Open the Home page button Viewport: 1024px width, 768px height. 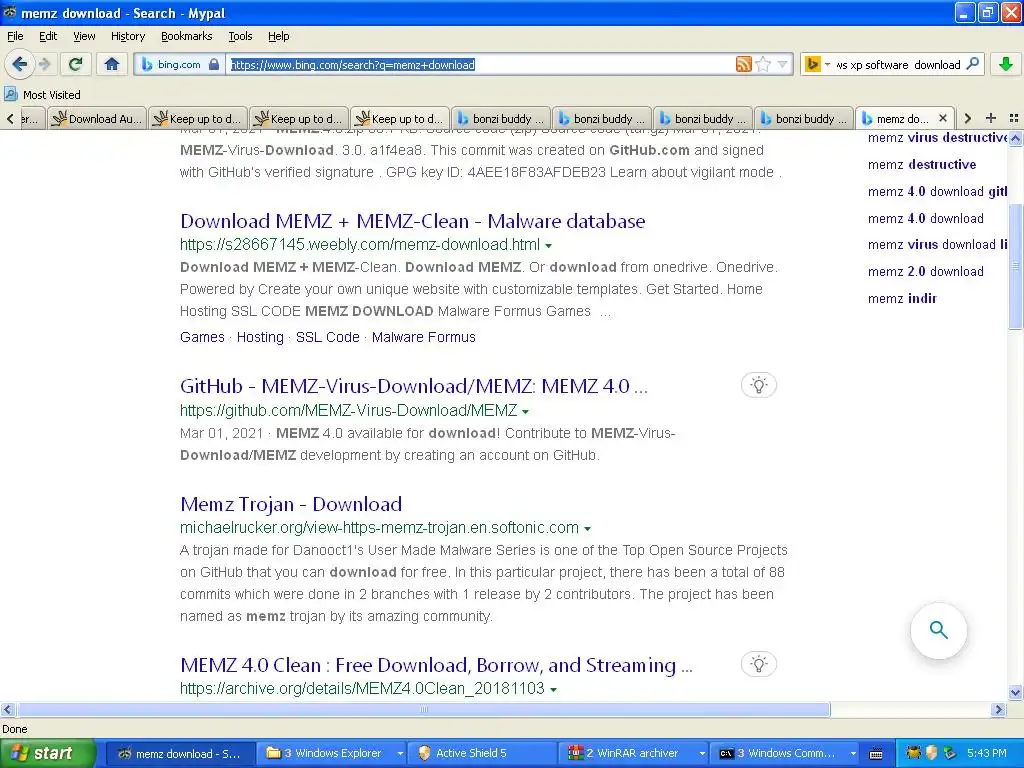pos(112,64)
